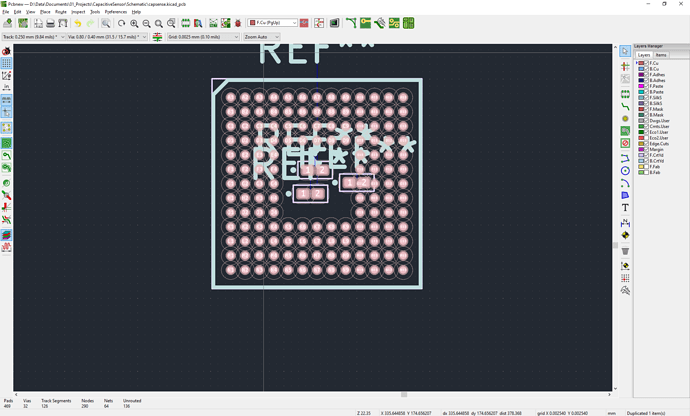
Task: Open the F.Cu active layer selector
Action: pos(272,22)
